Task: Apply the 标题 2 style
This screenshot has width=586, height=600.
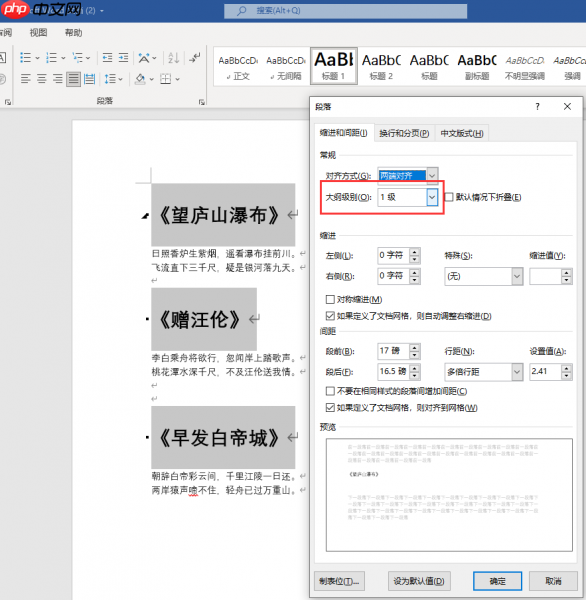Action: tap(381, 66)
